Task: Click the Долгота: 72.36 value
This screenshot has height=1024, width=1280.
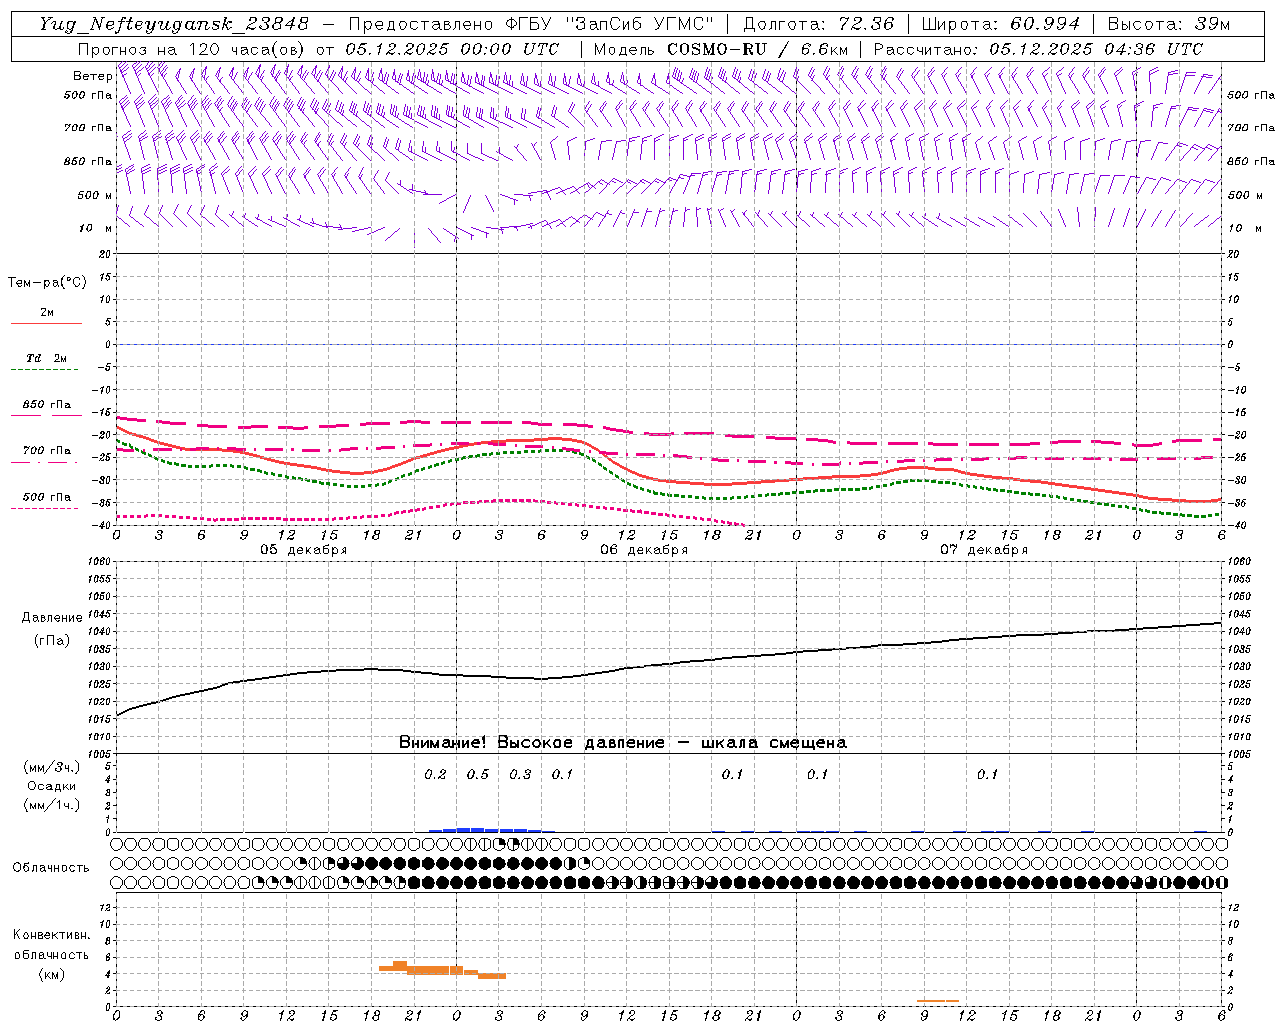Action: [x=819, y=24]
